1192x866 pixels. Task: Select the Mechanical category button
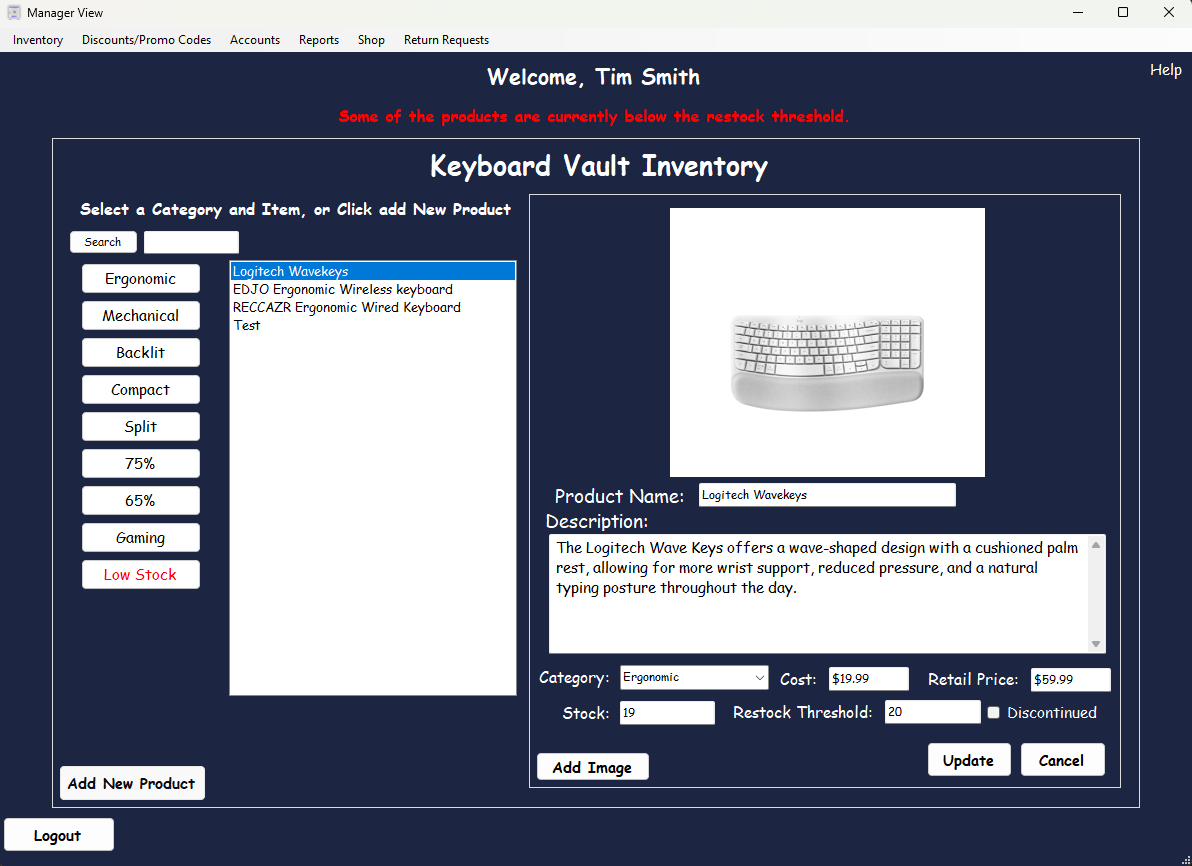(x=140, y=316)
